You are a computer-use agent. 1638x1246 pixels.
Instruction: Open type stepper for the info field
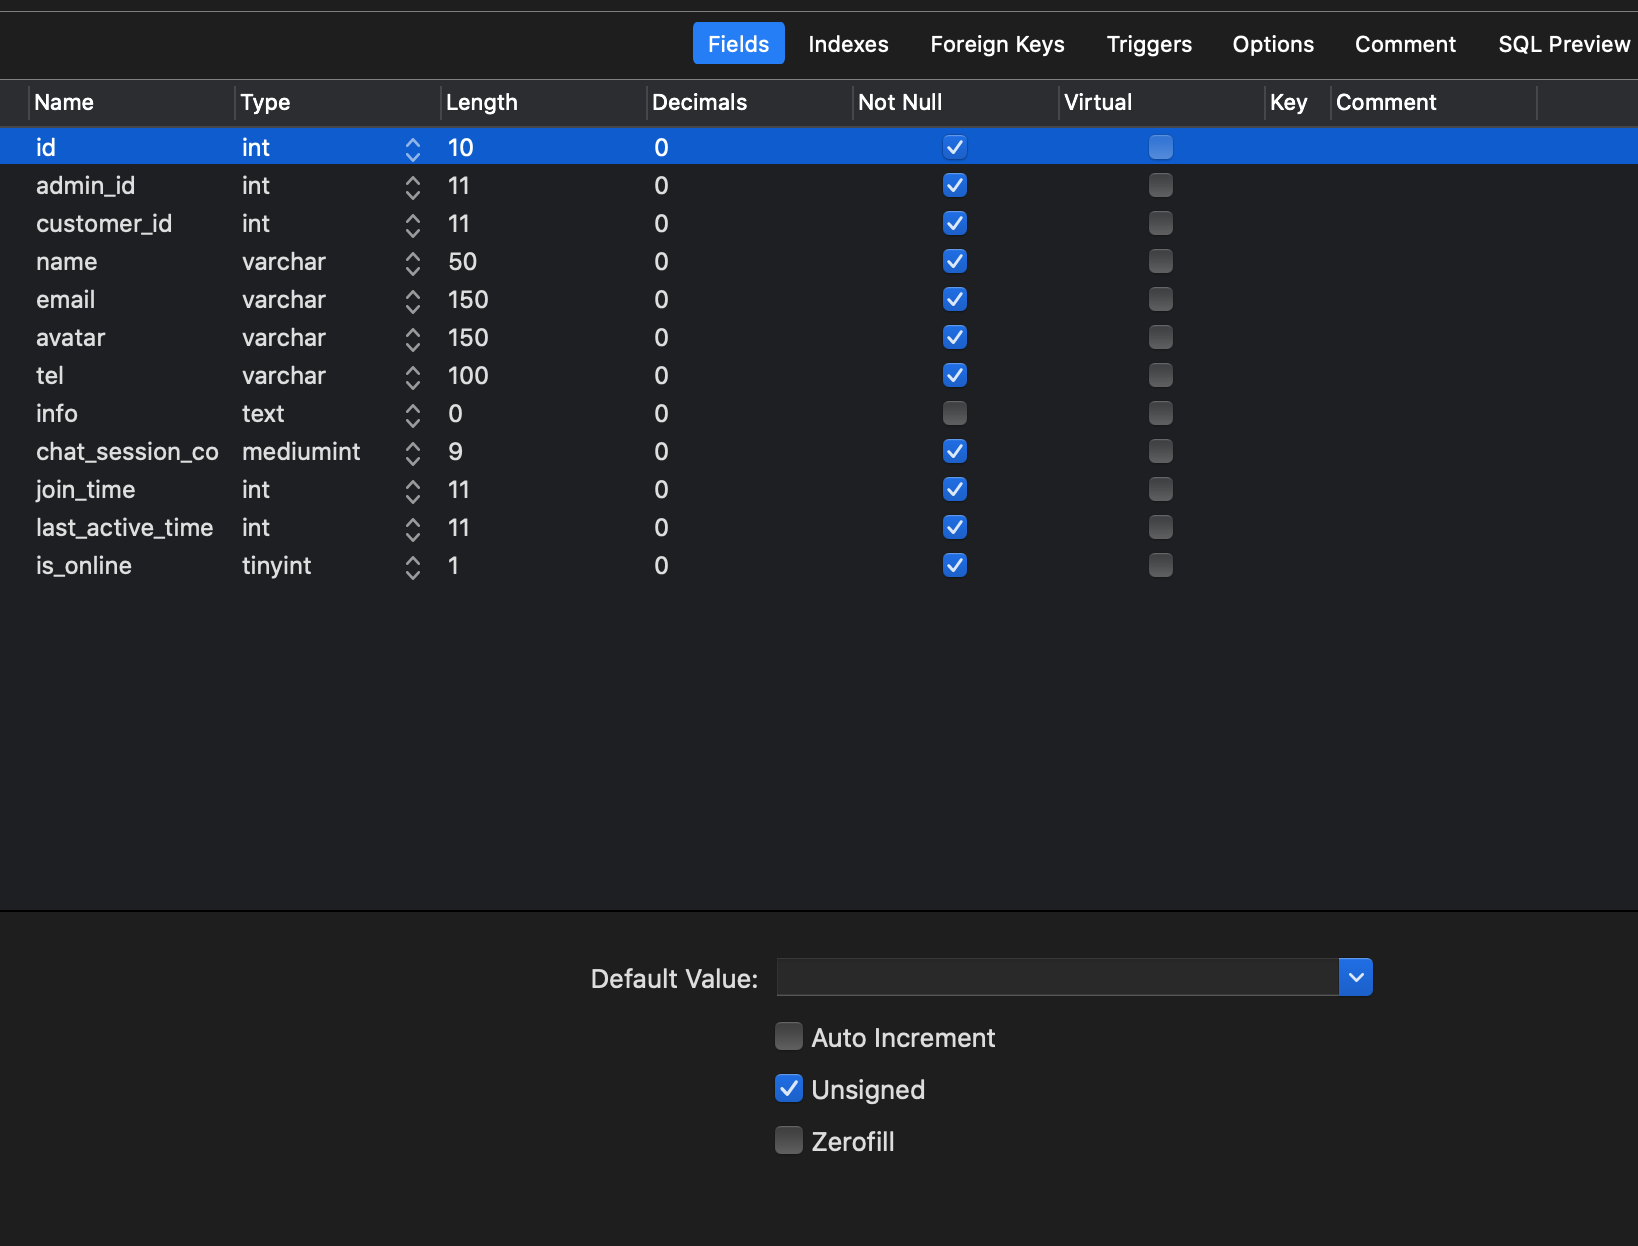(x=413, y=415)
